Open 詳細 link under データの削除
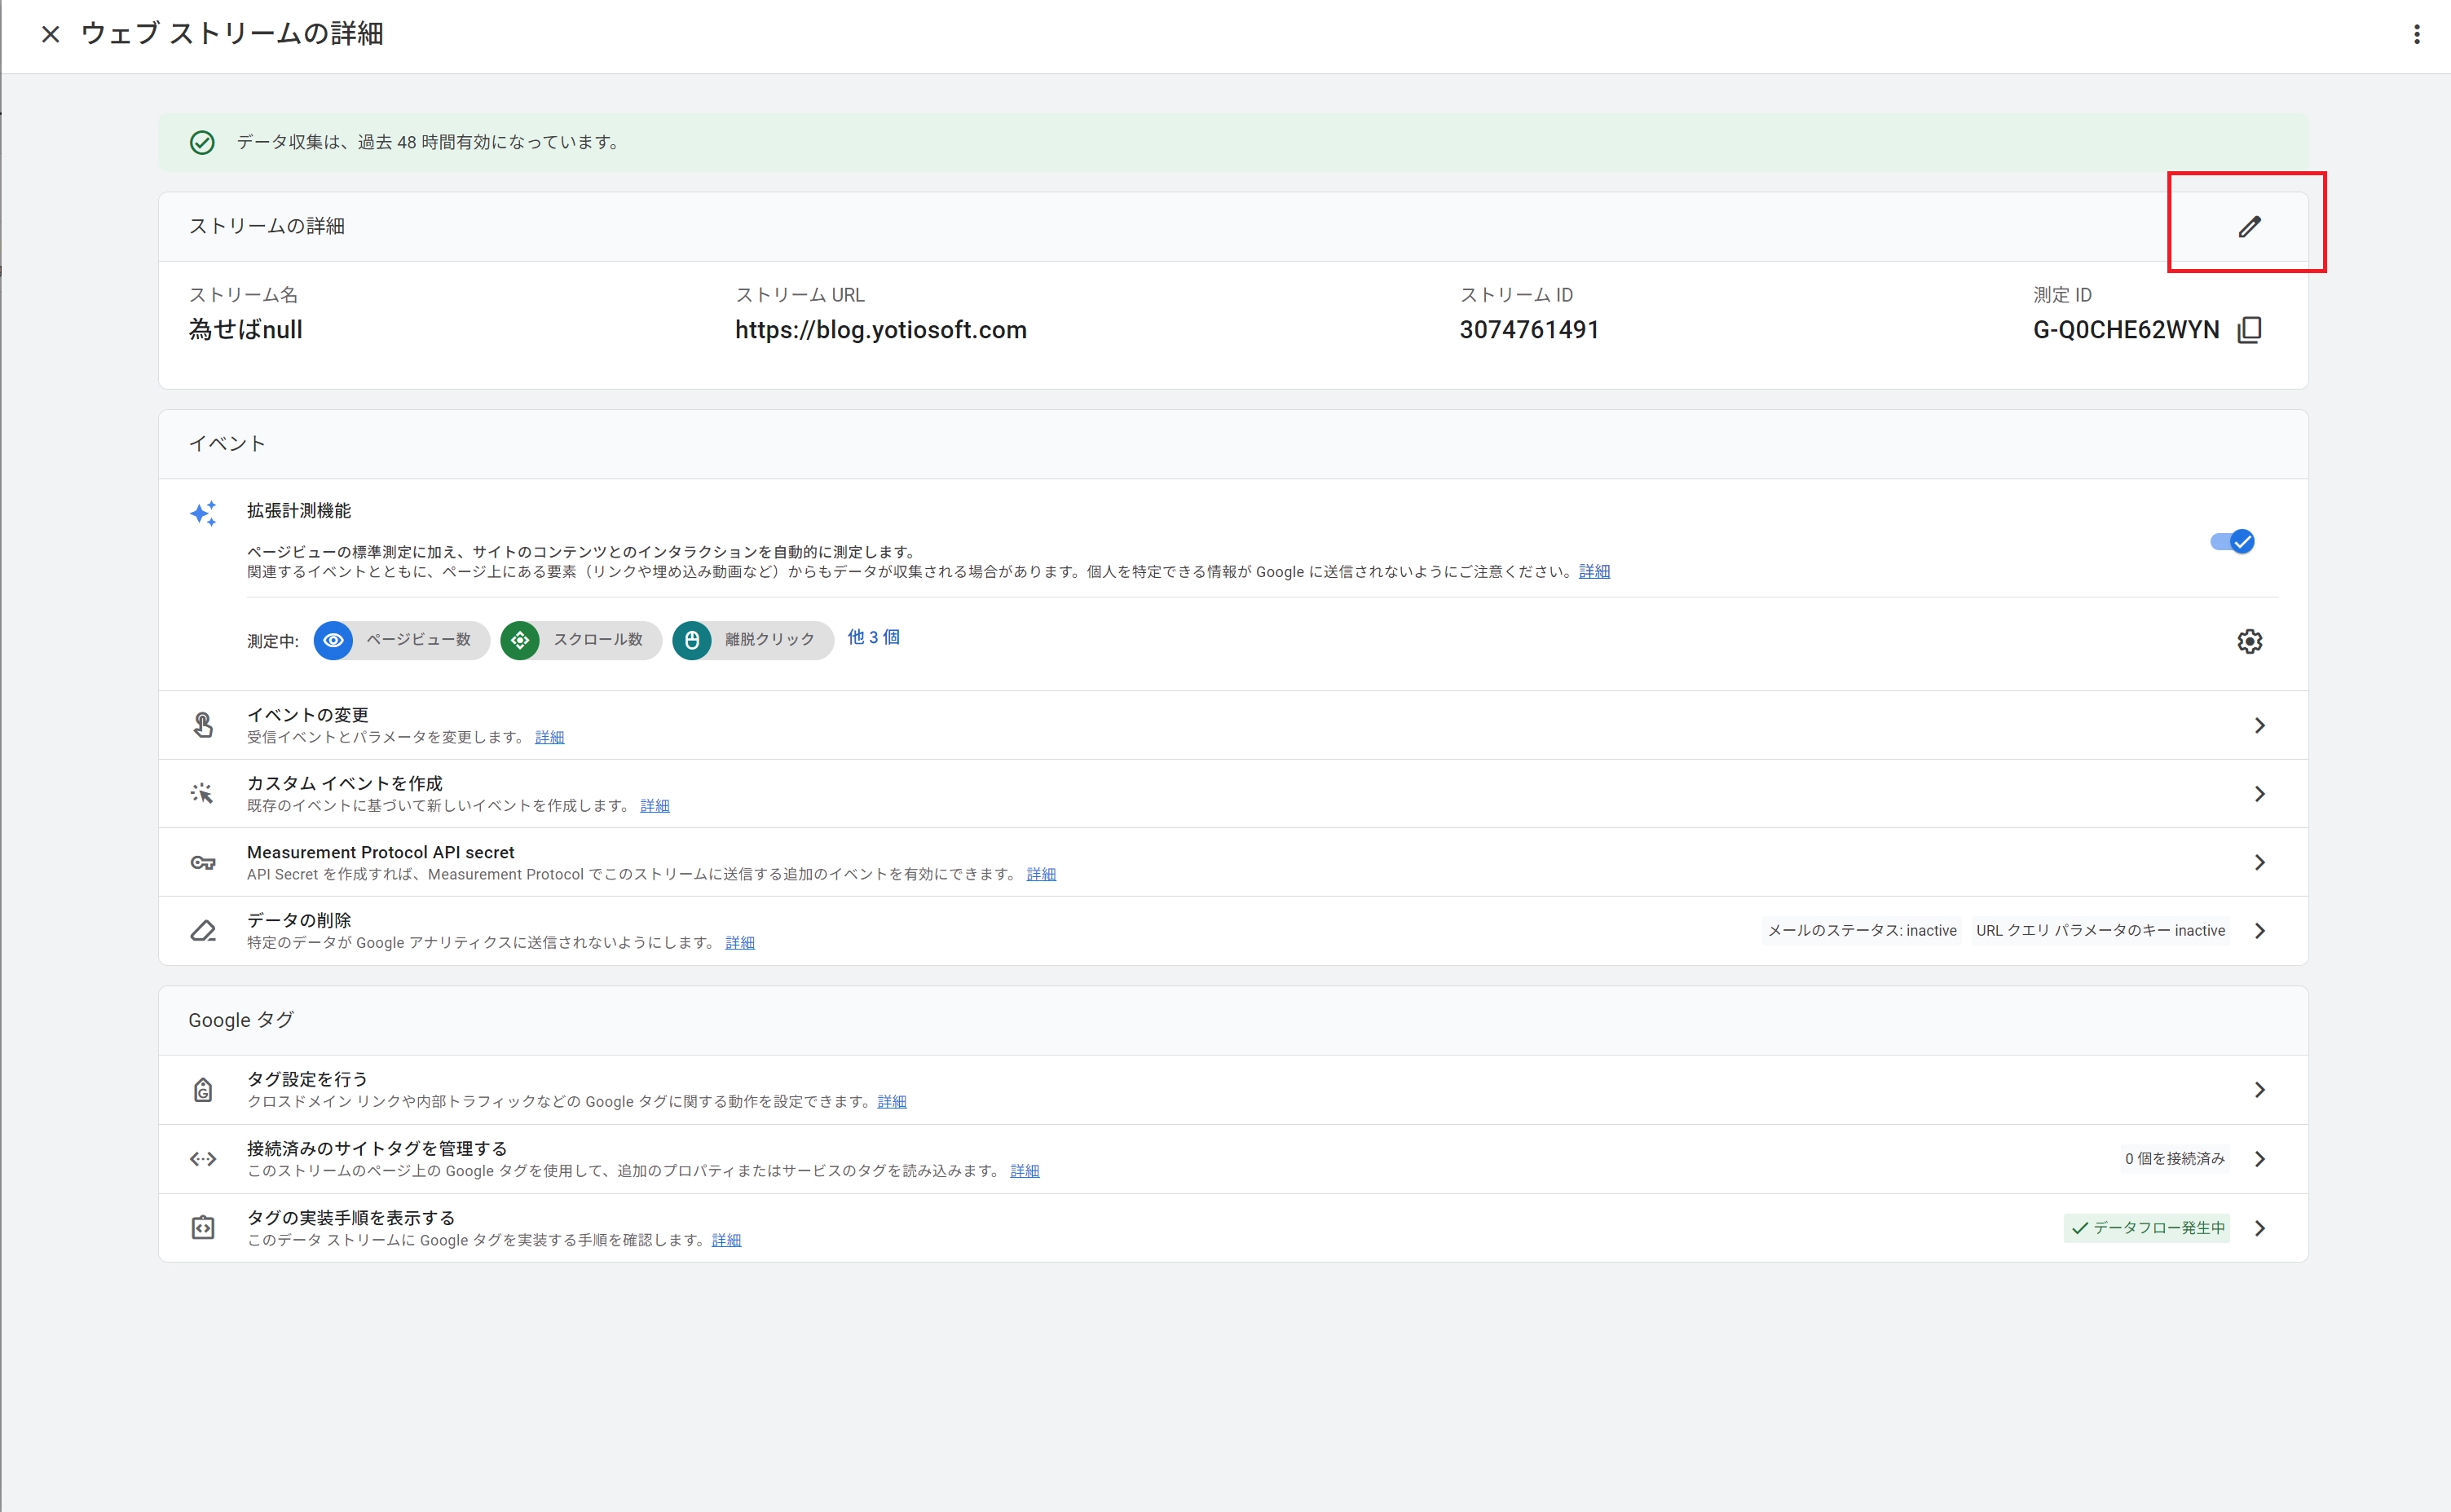Screen dimensions: 2451x1512 (x=740, y=943)
